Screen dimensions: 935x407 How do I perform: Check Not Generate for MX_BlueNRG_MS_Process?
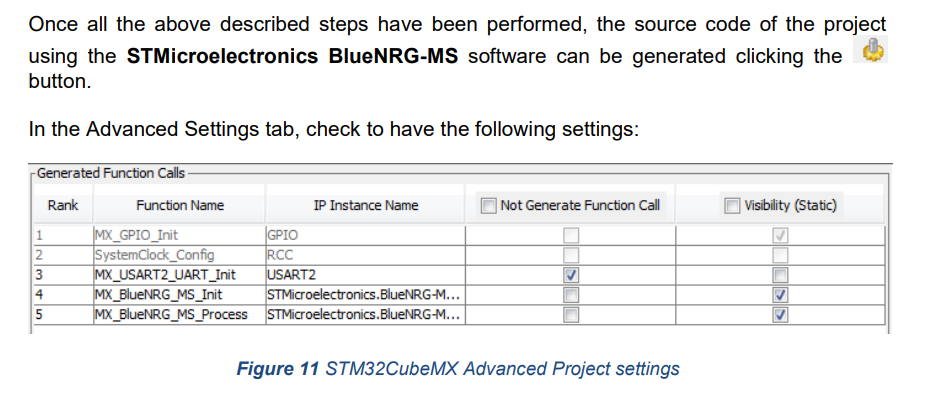tap(571, 315)
